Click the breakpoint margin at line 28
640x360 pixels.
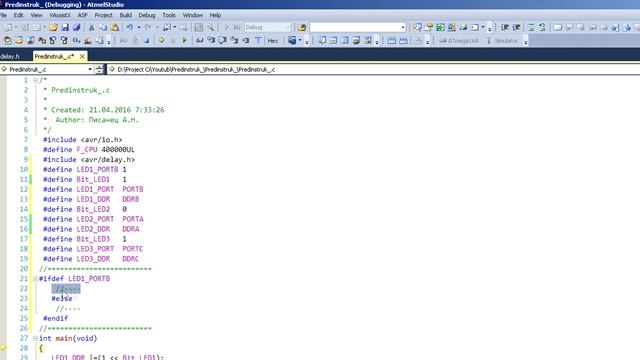click(3, 348)
